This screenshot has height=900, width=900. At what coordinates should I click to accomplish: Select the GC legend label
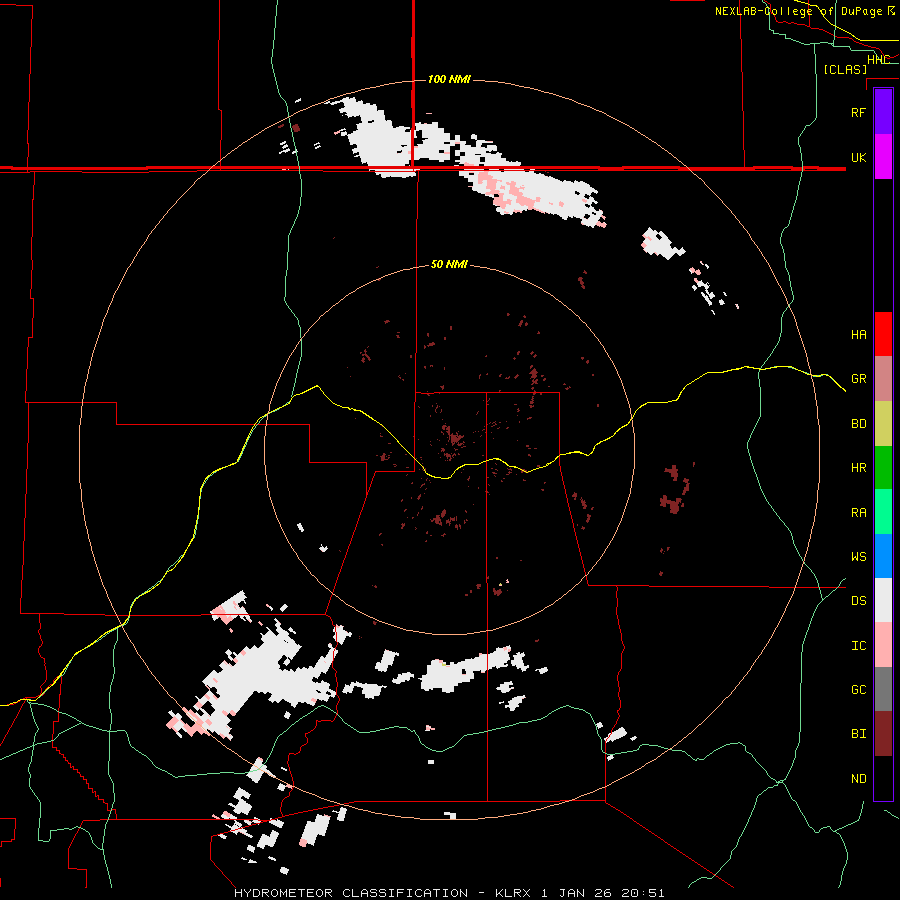(859, 690)
